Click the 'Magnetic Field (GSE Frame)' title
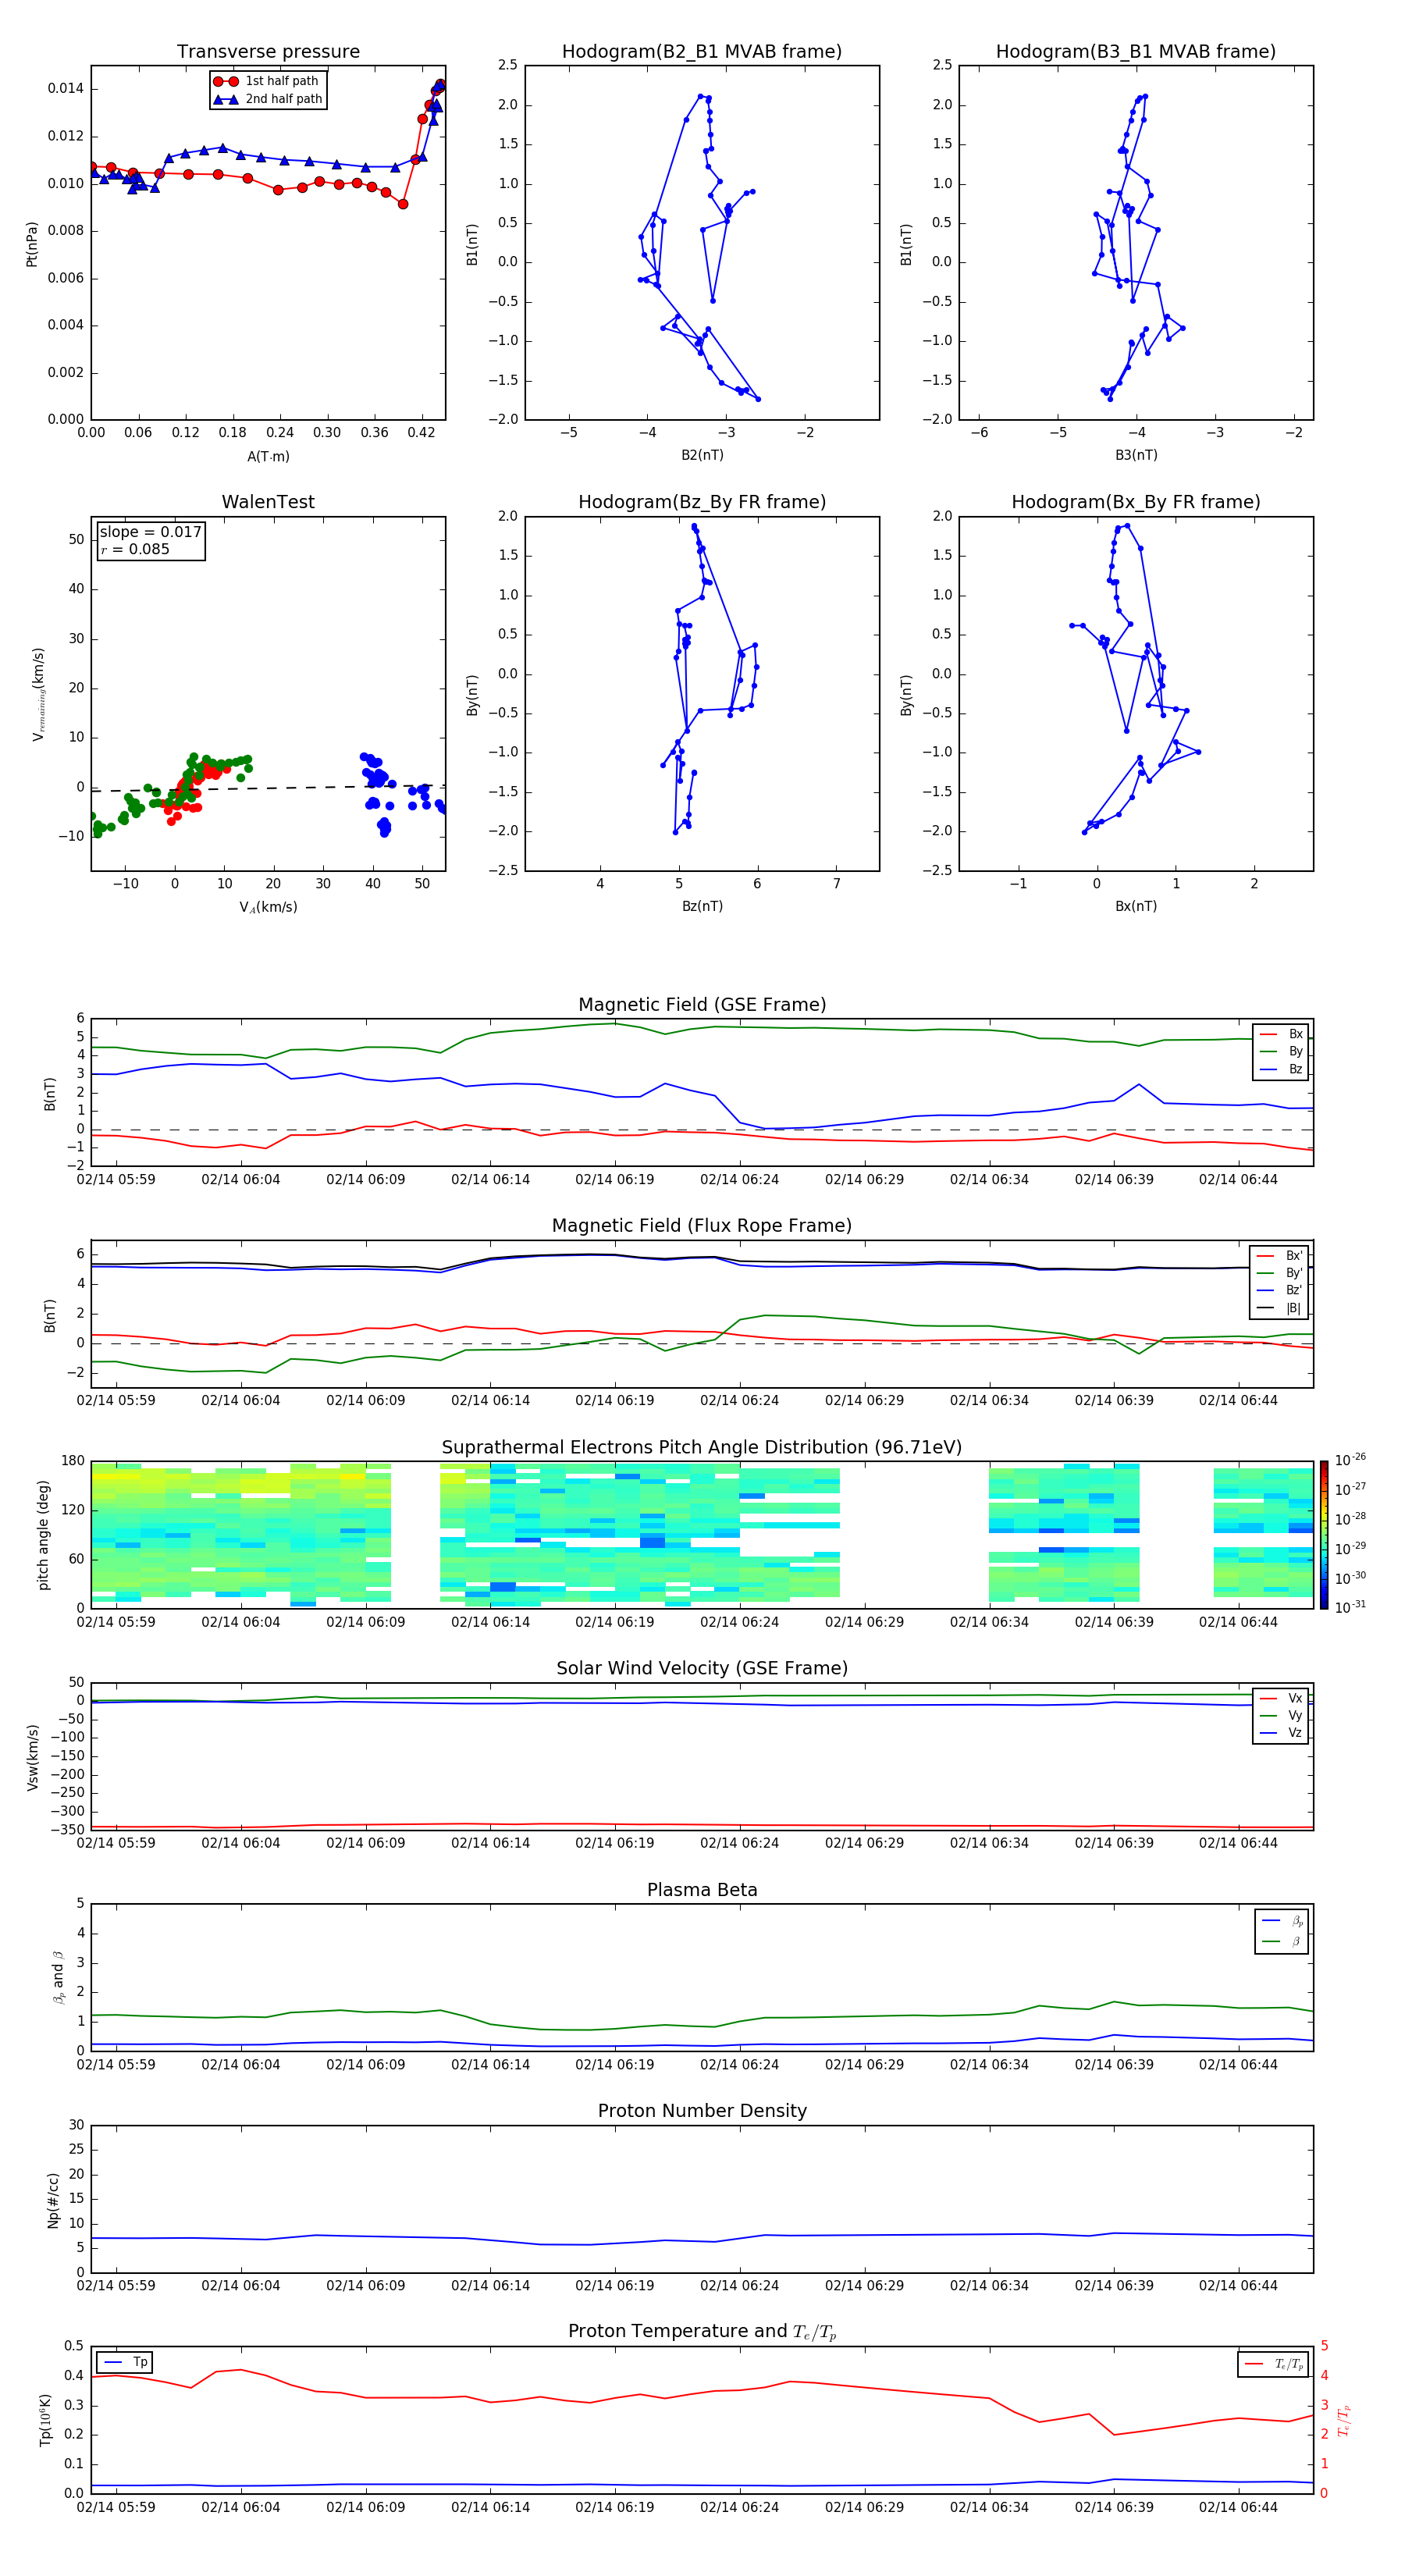This screenshot has height=2576, width=1405. [702, 1005]
